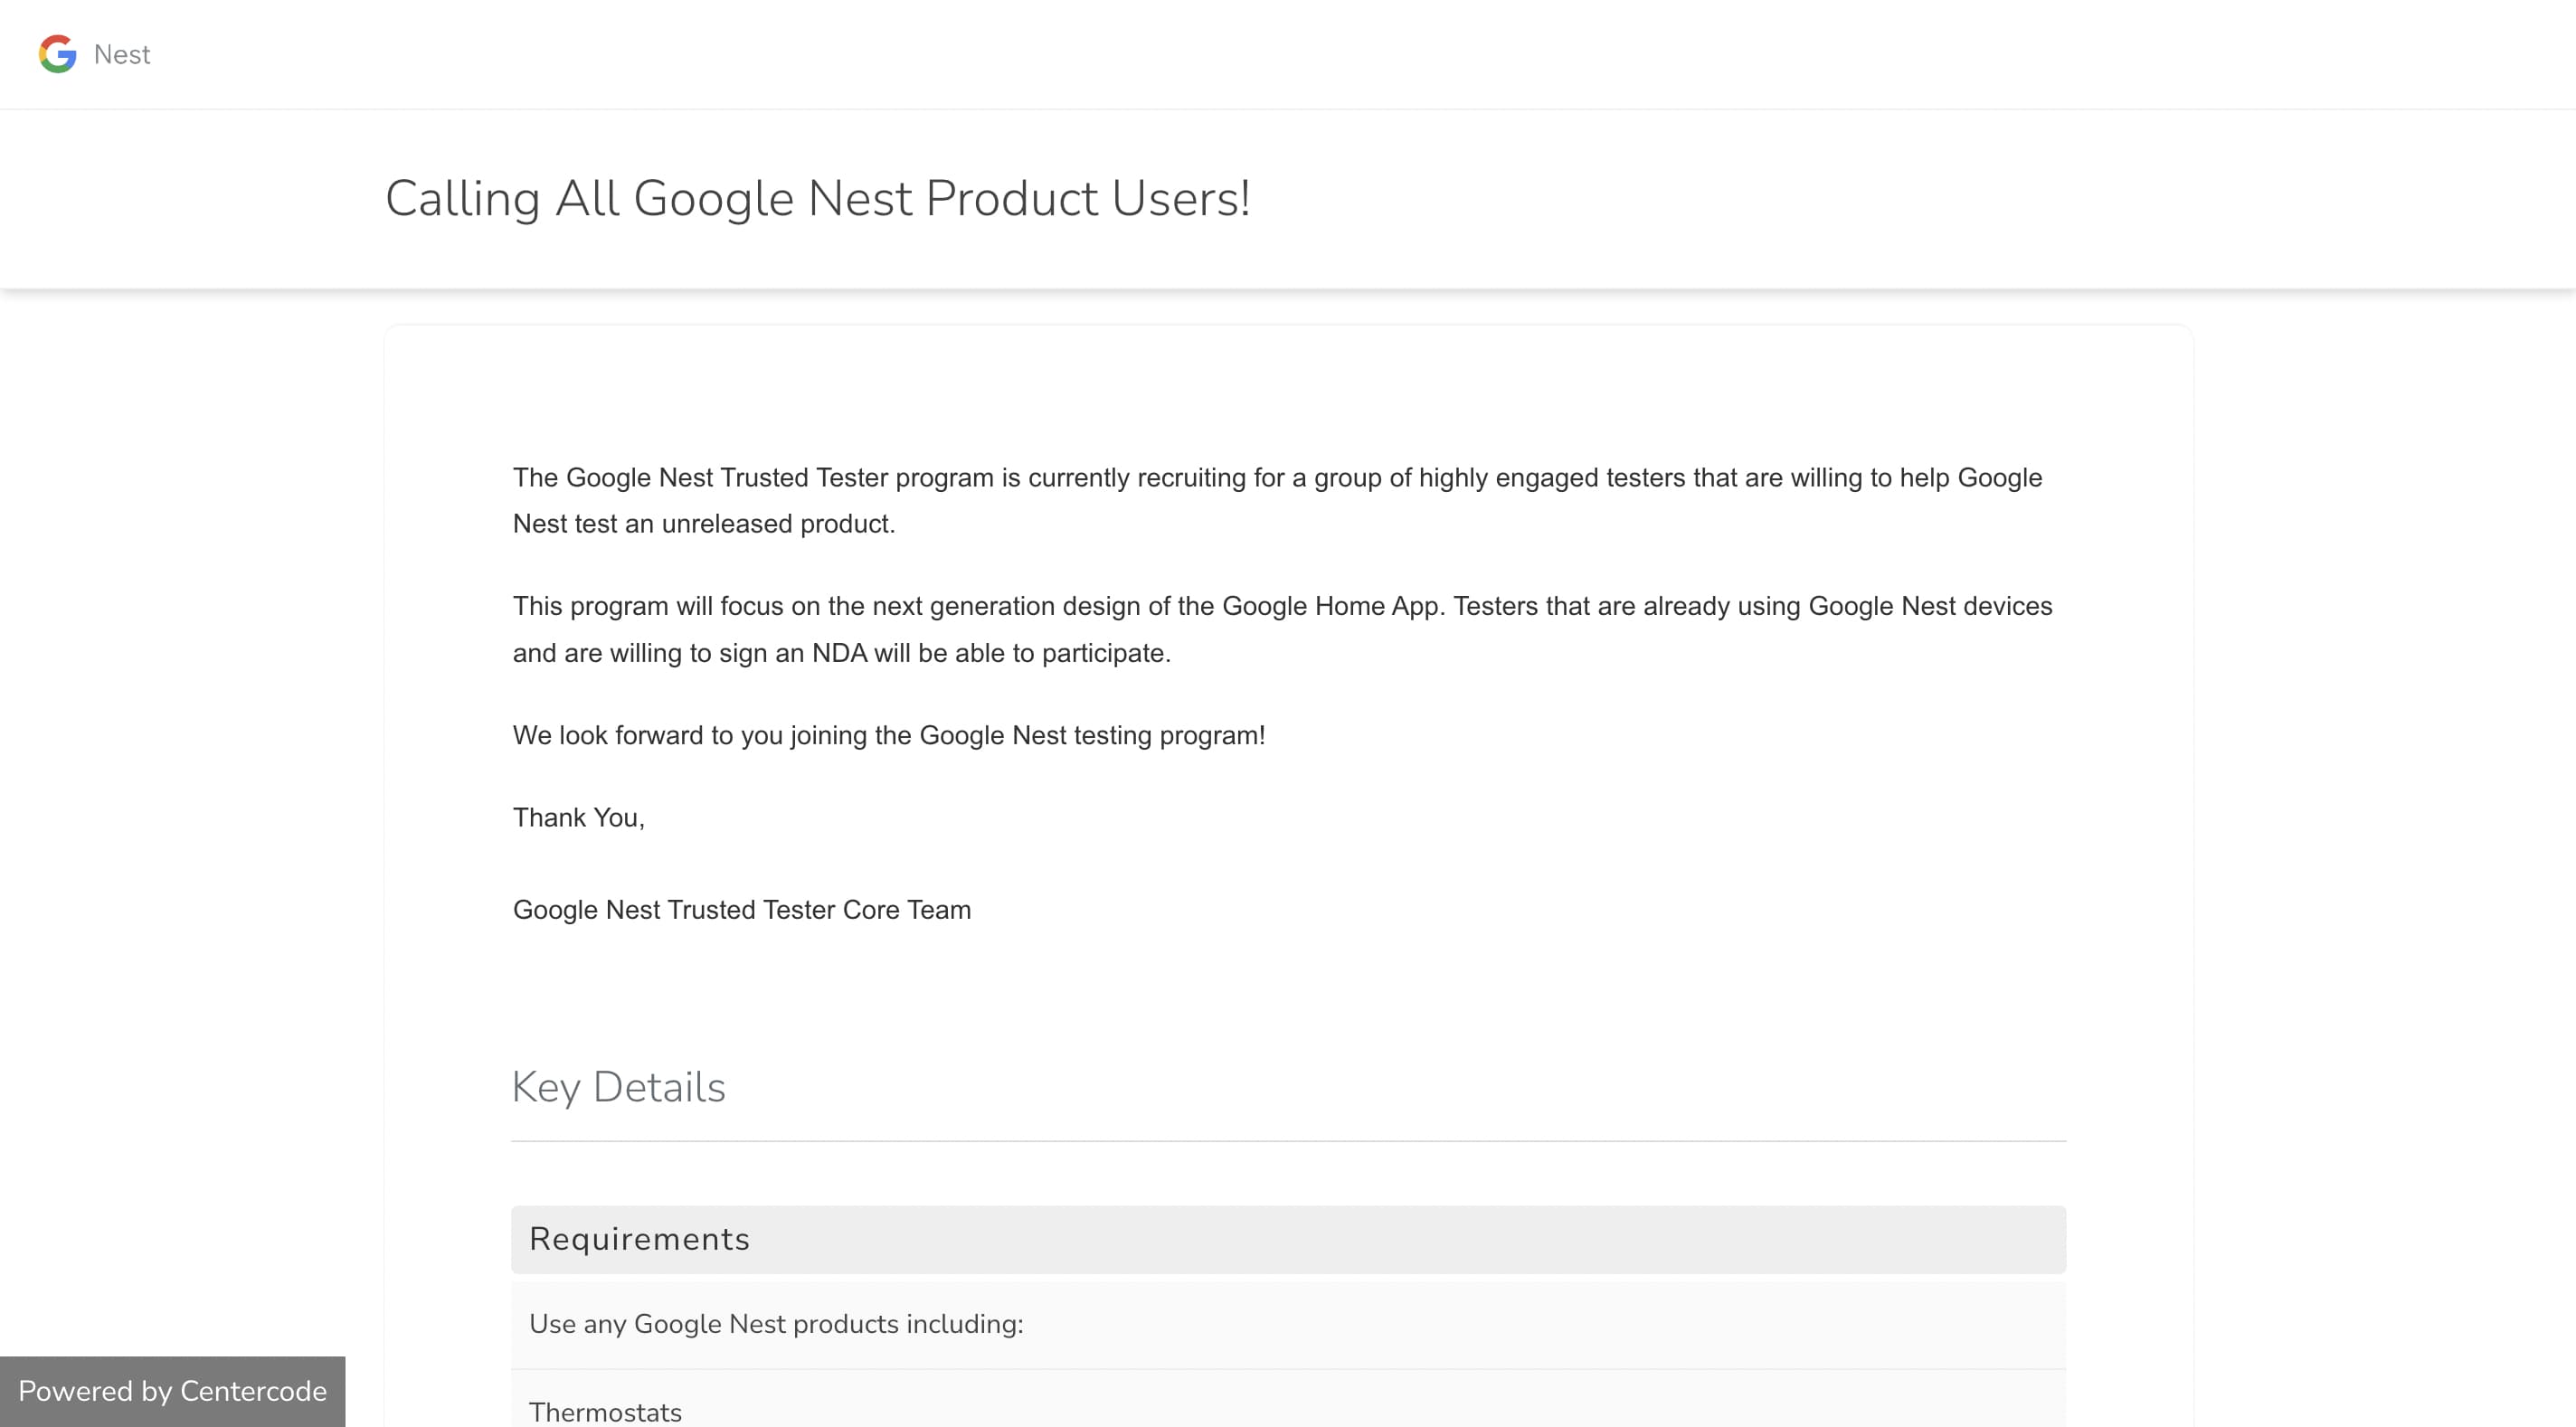Click Google Nest Trusted Tester Core Team signature
Image resolution: width=2576 pixels, height=1427 pixels.
coord(741,909)
